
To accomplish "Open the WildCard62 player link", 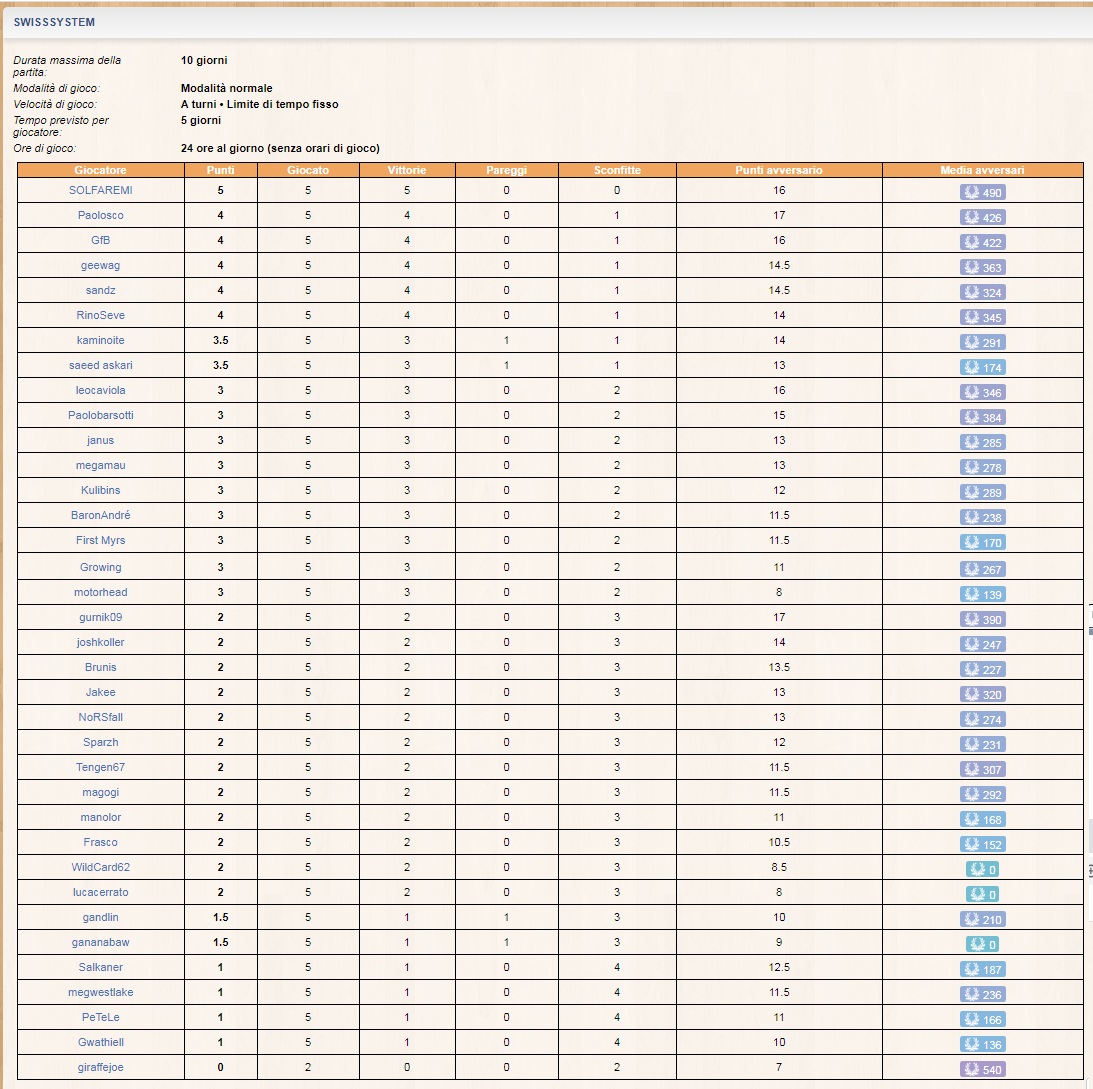I will 100,867.
